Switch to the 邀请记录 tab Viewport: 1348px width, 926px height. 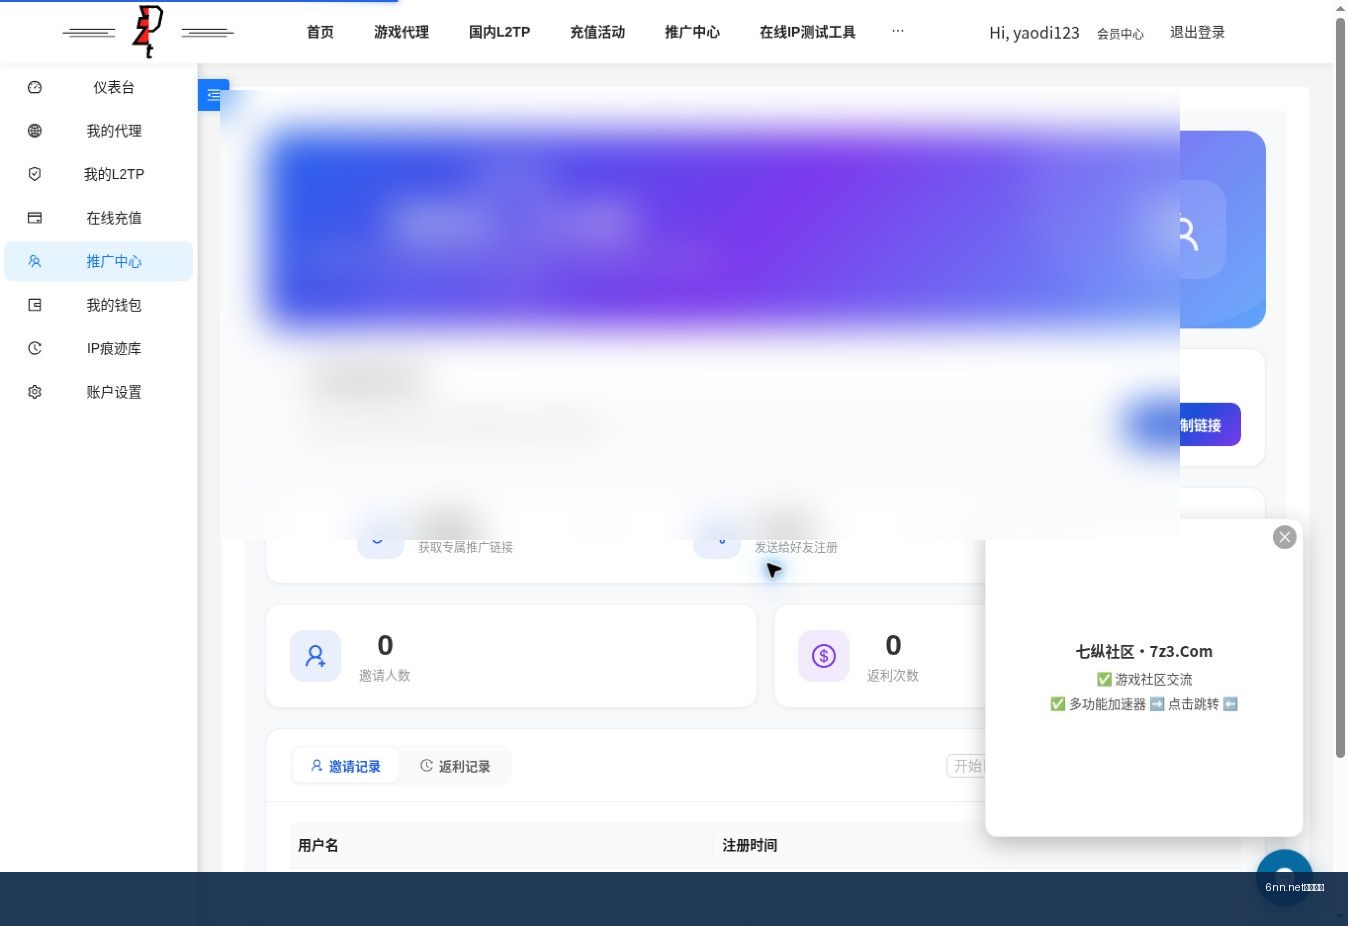coord(345,766)
